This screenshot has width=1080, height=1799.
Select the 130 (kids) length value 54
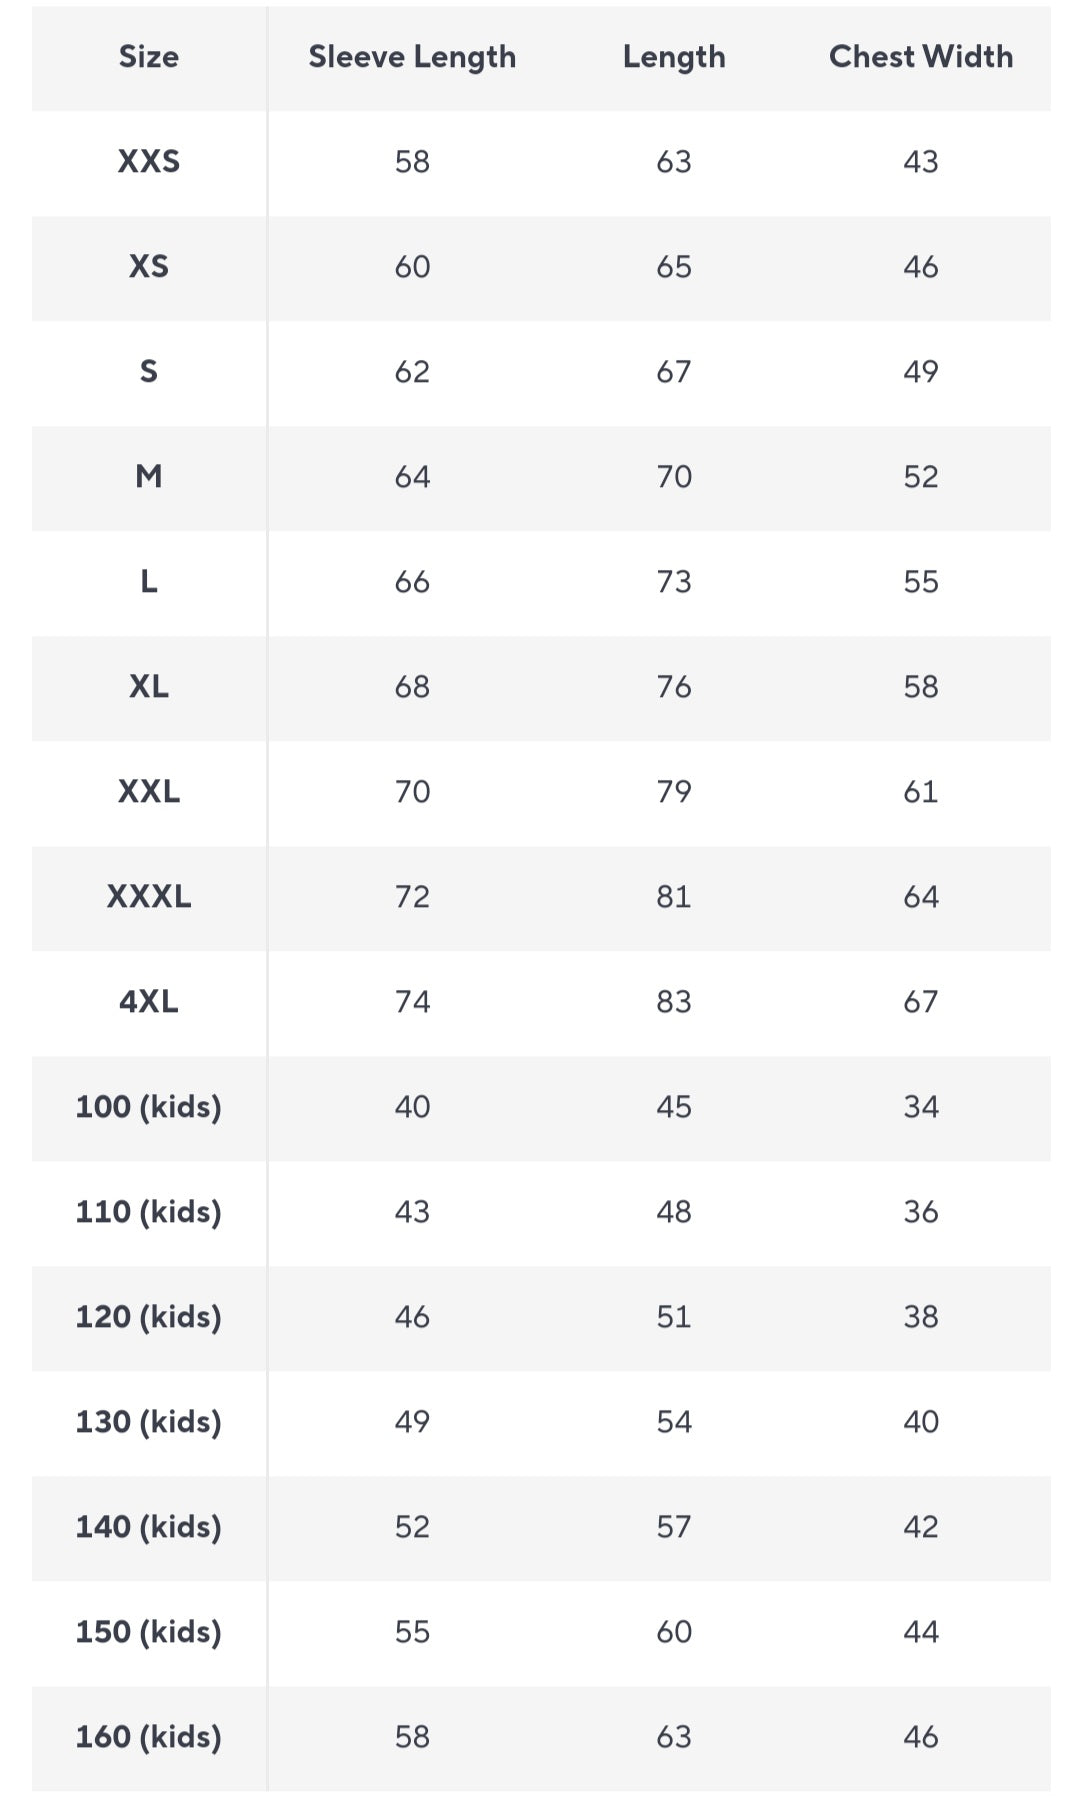click(x=674, y=1422)
